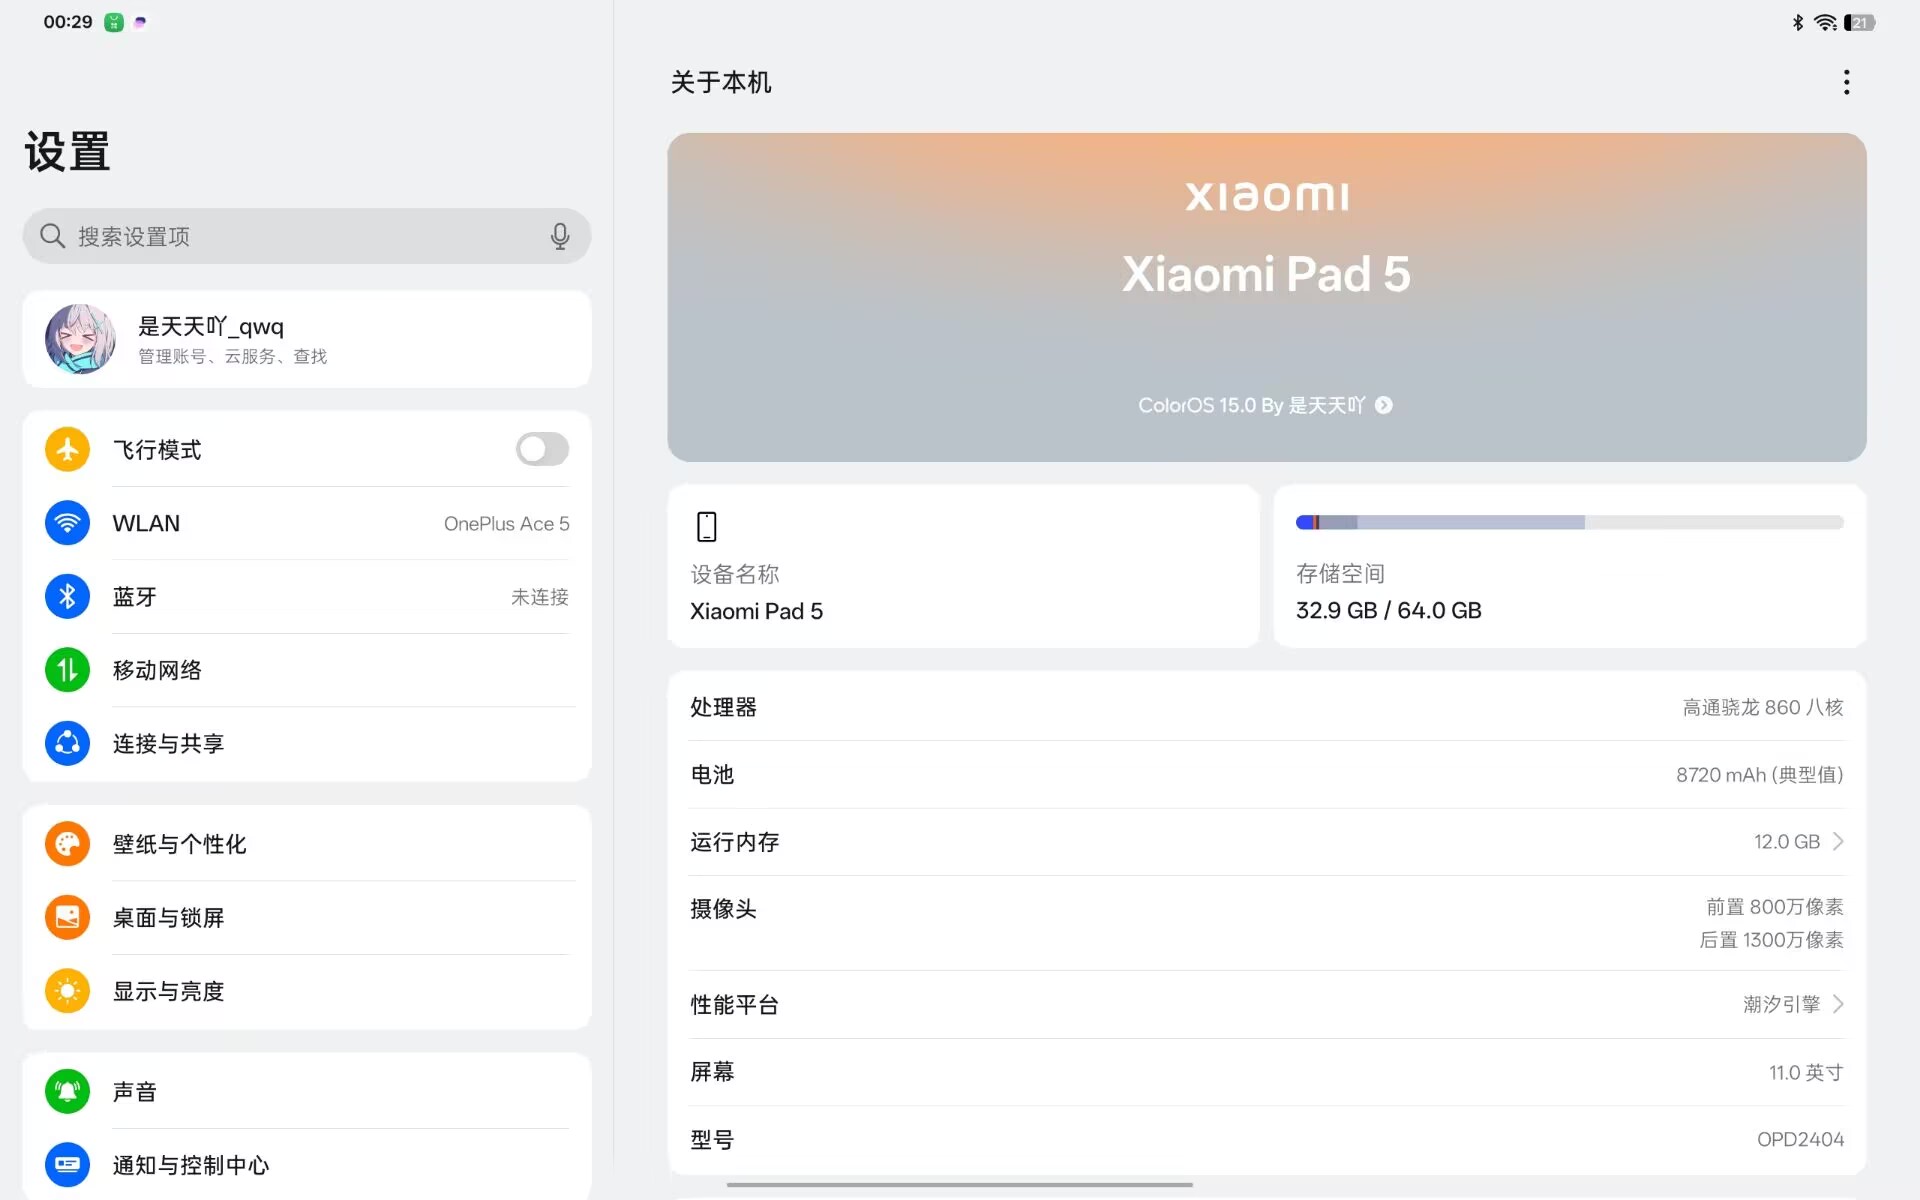Image resolution: width=1920 pixels, height=1200 pixels.
Task: Tap the 处理器 row
Action: pos(1267,707)
